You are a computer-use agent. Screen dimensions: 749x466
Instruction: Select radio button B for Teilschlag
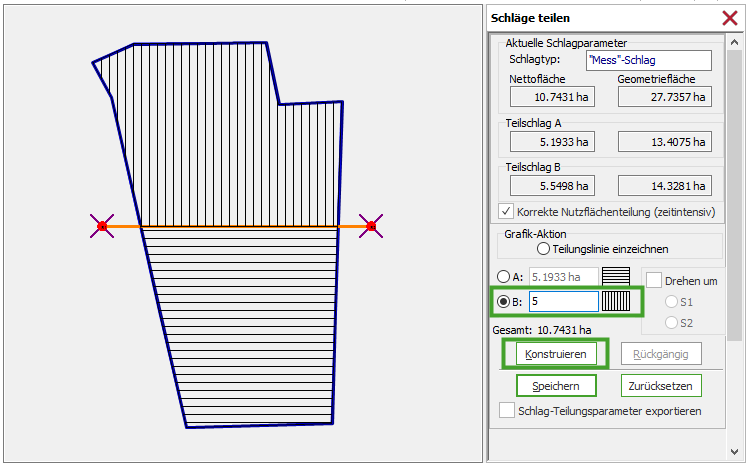click(x=503, y=300)
